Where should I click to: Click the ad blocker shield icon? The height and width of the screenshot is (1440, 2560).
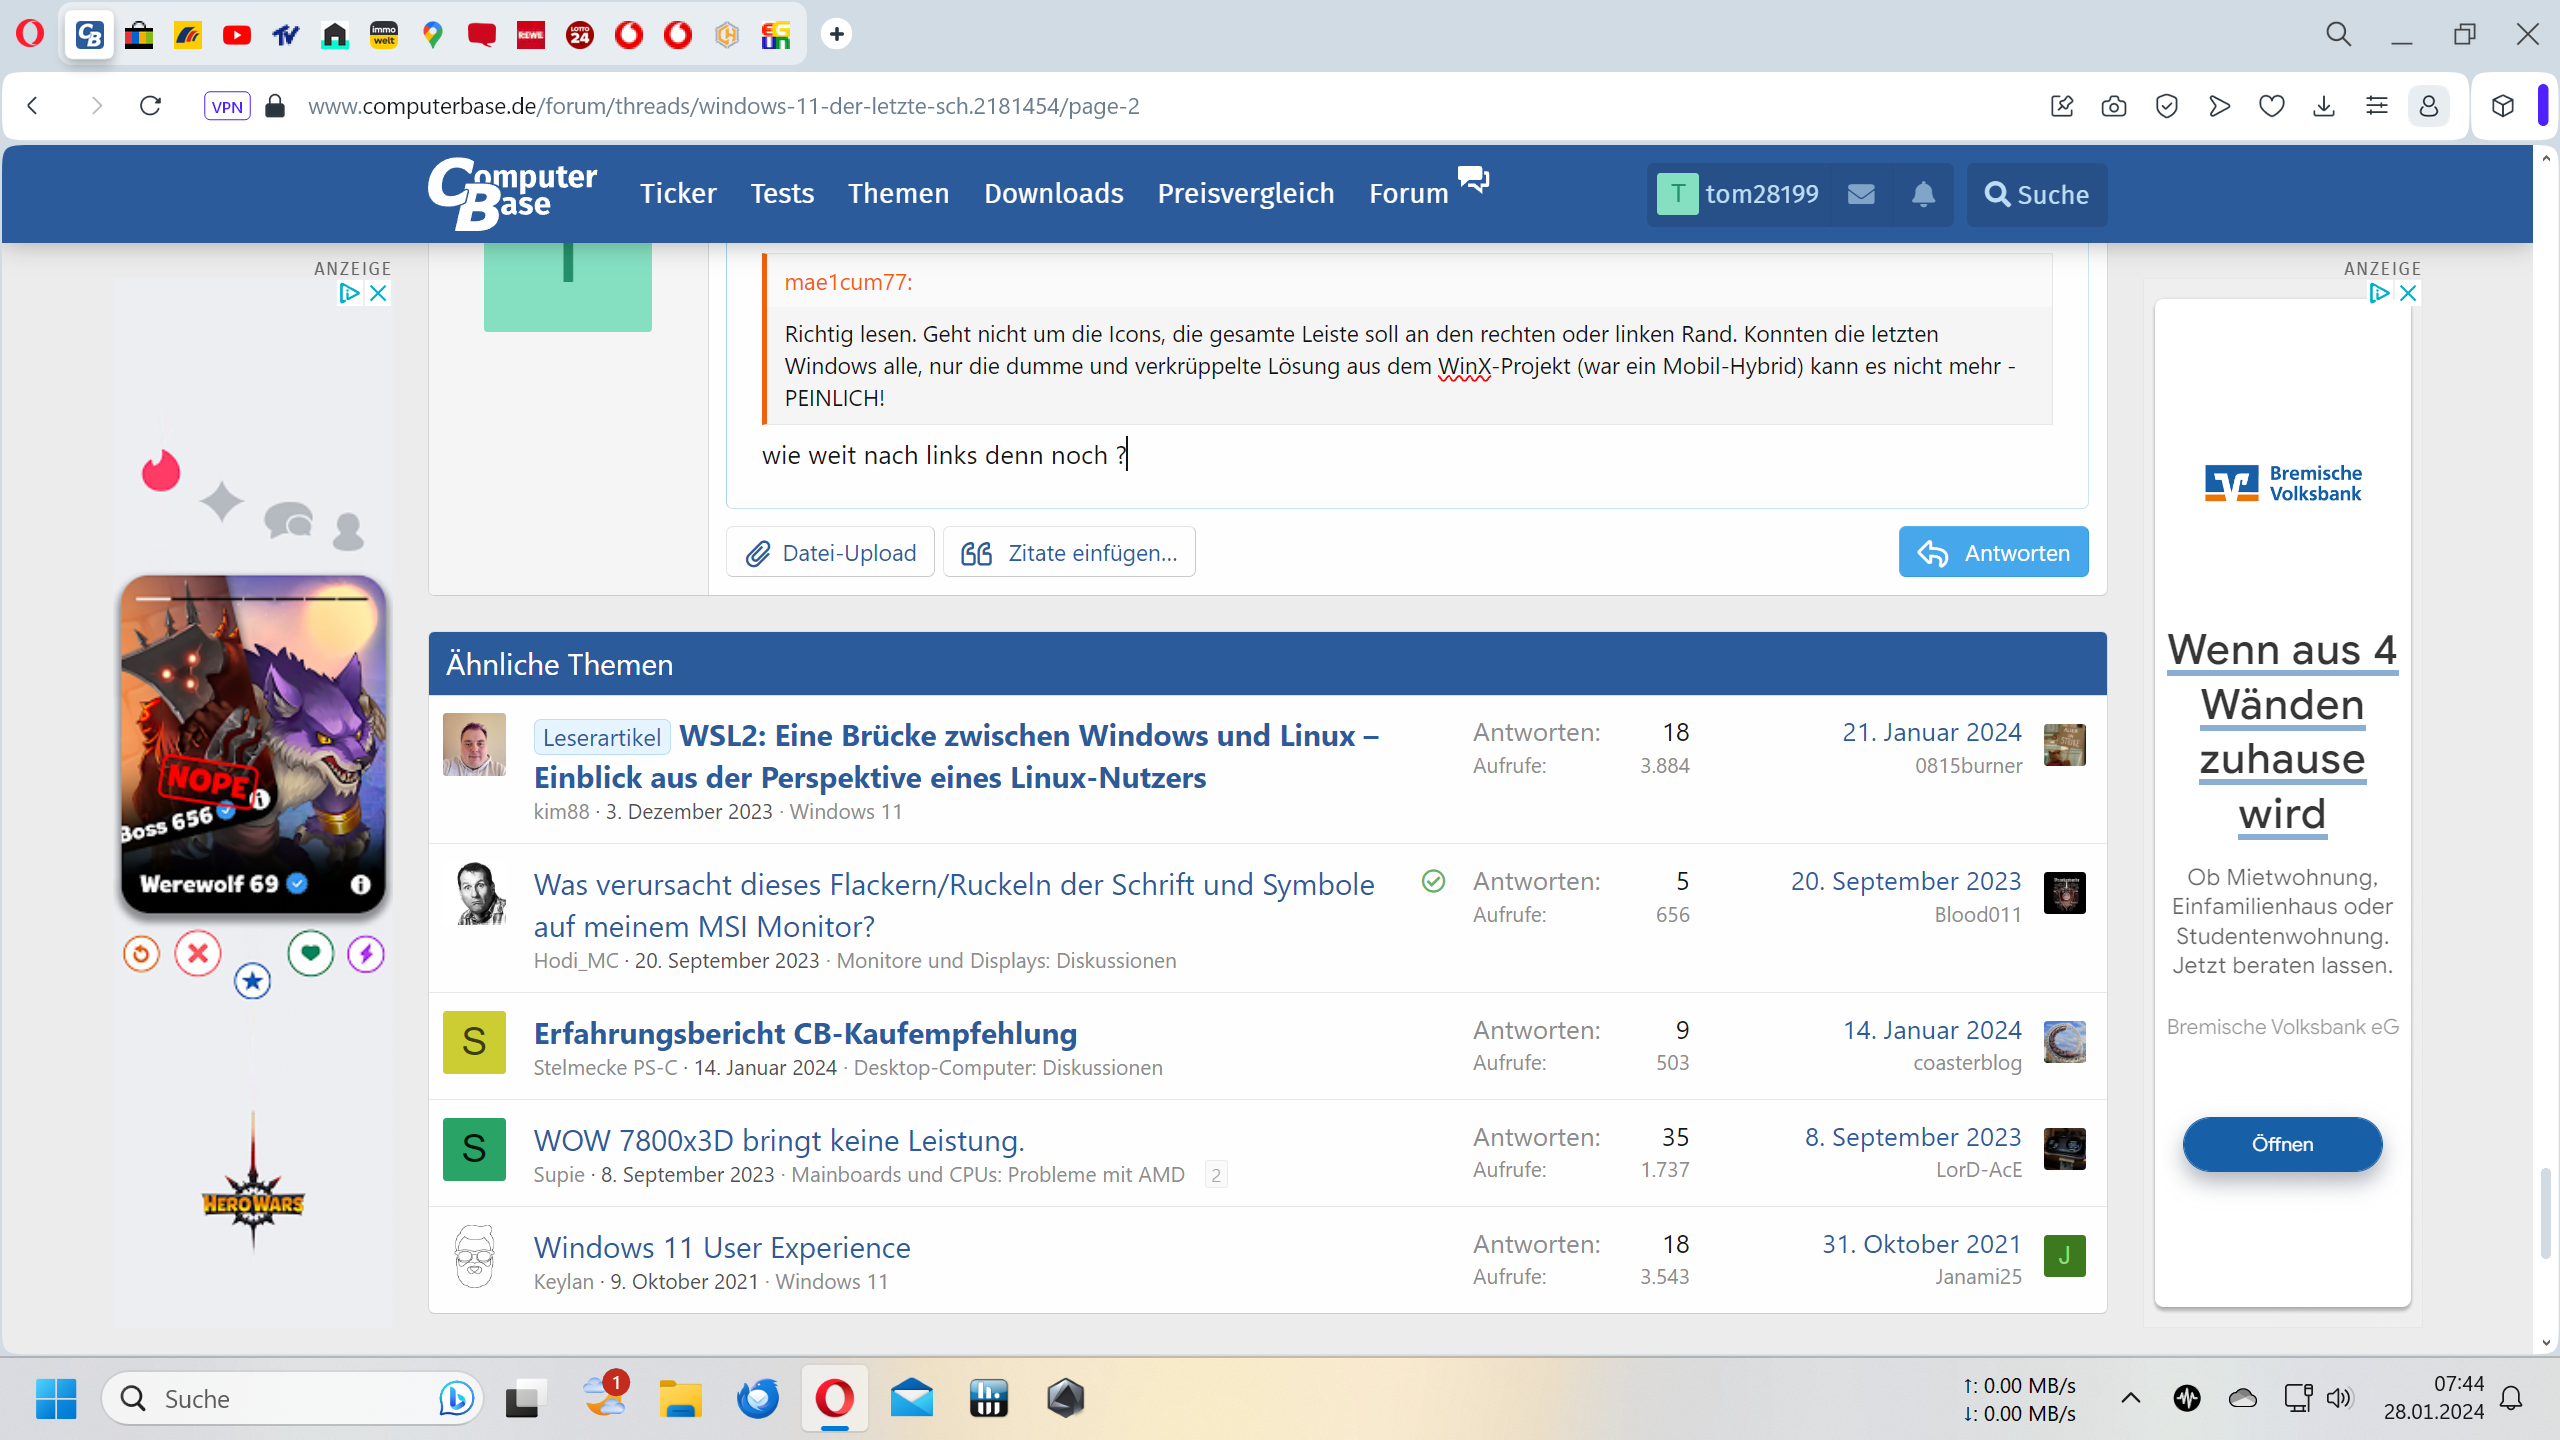click(x=2167, y=106)
